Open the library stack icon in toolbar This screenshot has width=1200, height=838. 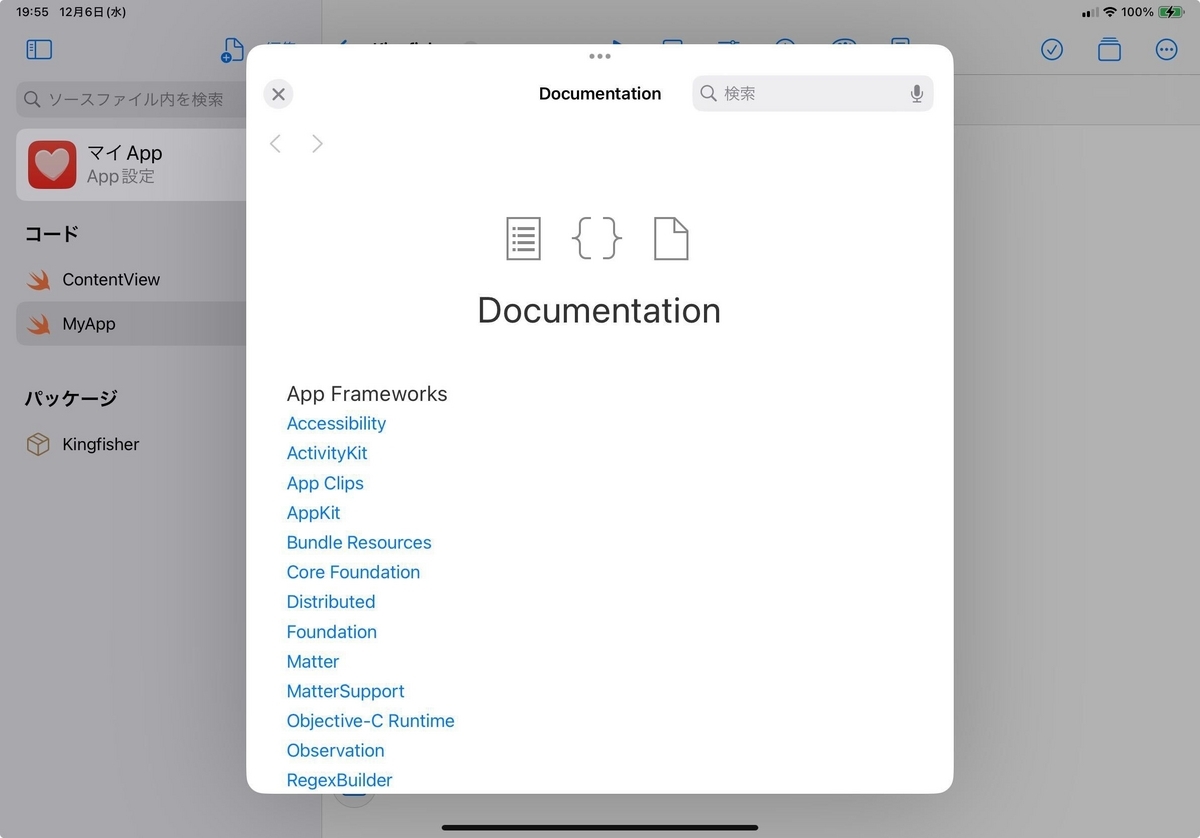[x=1109, y=49]
